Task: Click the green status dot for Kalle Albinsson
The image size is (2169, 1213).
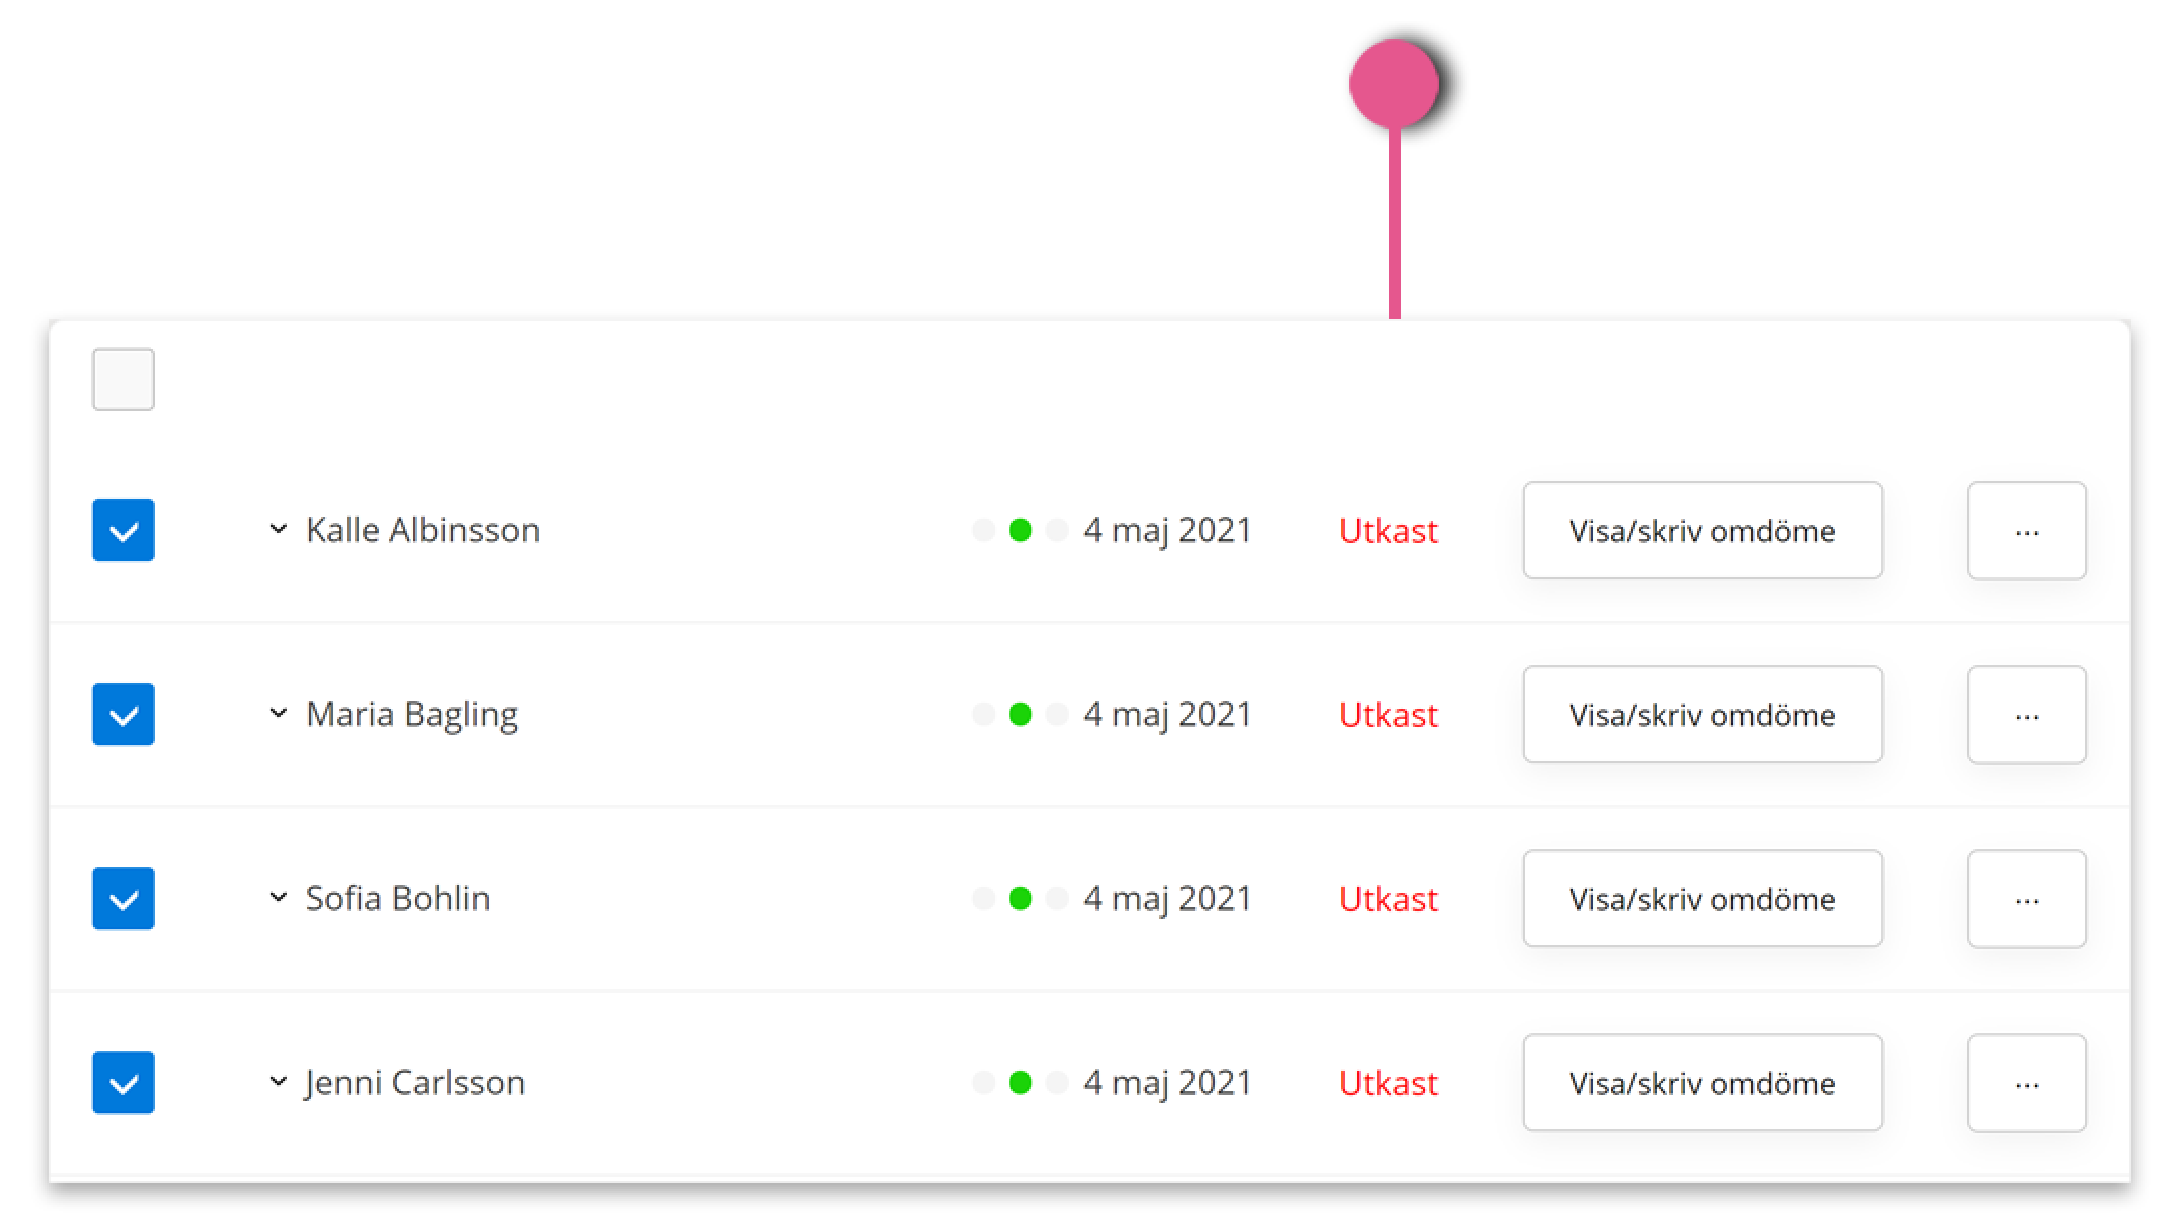Action: (x=1020, y=530)
